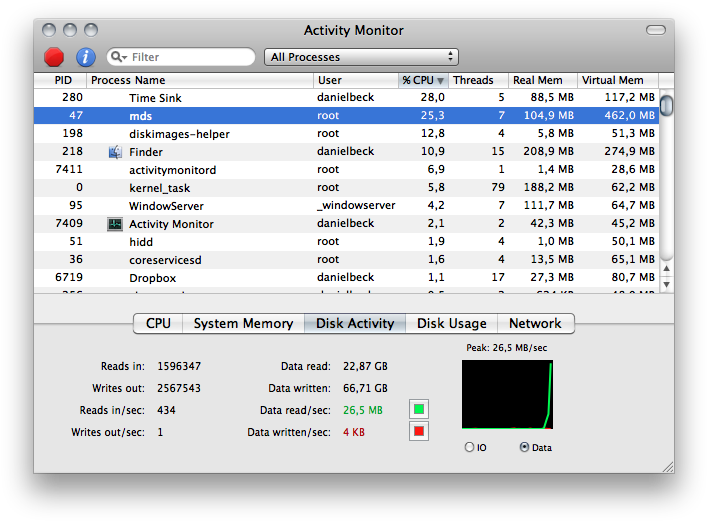Toggle toolbar with the pill button
The image size is (707, 521).
tap(656, 30)
